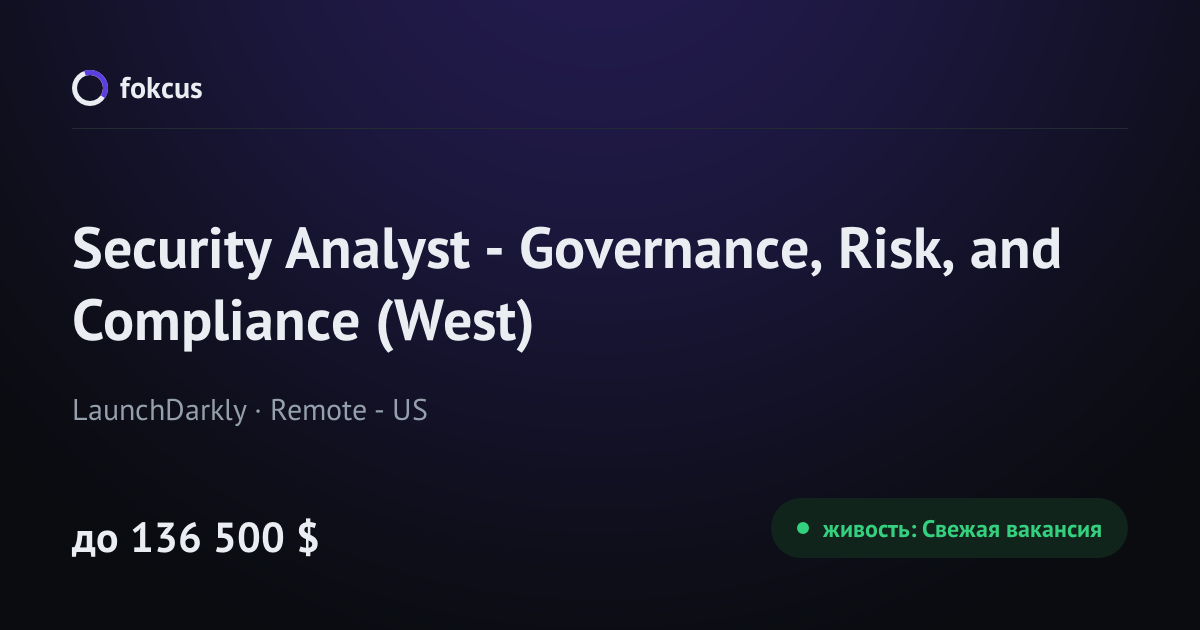This screenshot has width=1200, height=630.
Task: Click the "живость: Свежая вакансия" badge
Action: [949, 528]
